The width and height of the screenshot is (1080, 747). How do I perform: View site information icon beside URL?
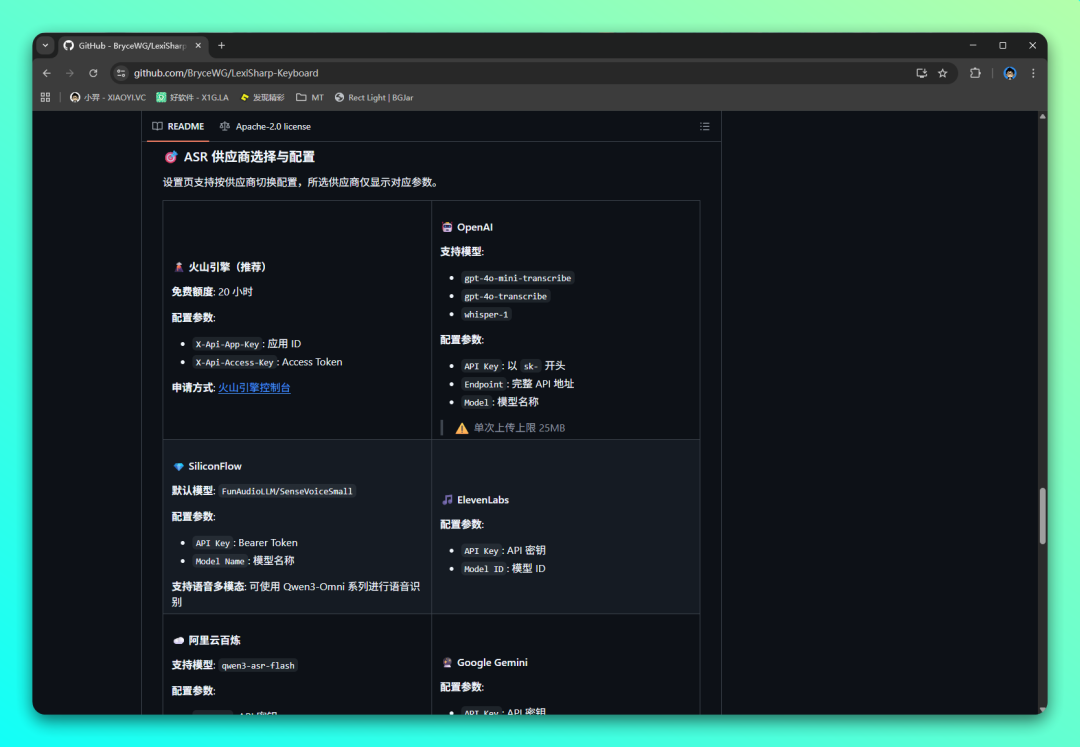click(122, 73)
